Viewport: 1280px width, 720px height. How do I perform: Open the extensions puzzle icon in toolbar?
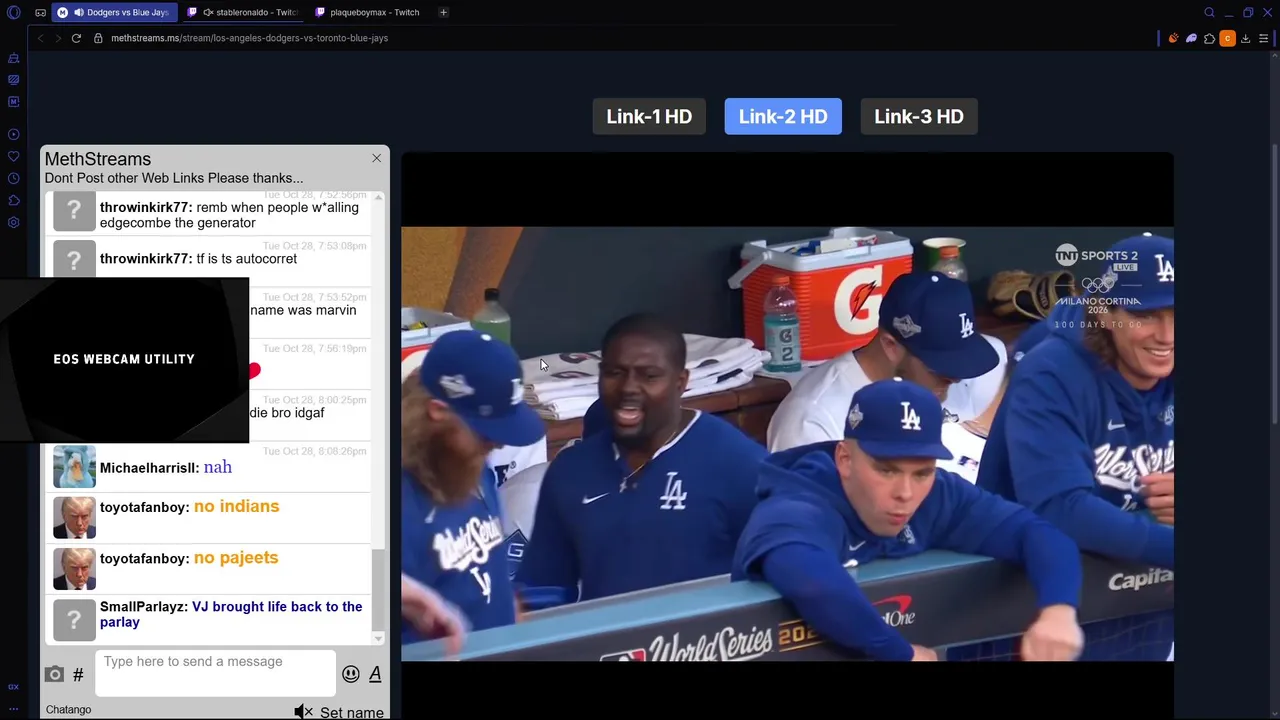tap(1209, 38)
